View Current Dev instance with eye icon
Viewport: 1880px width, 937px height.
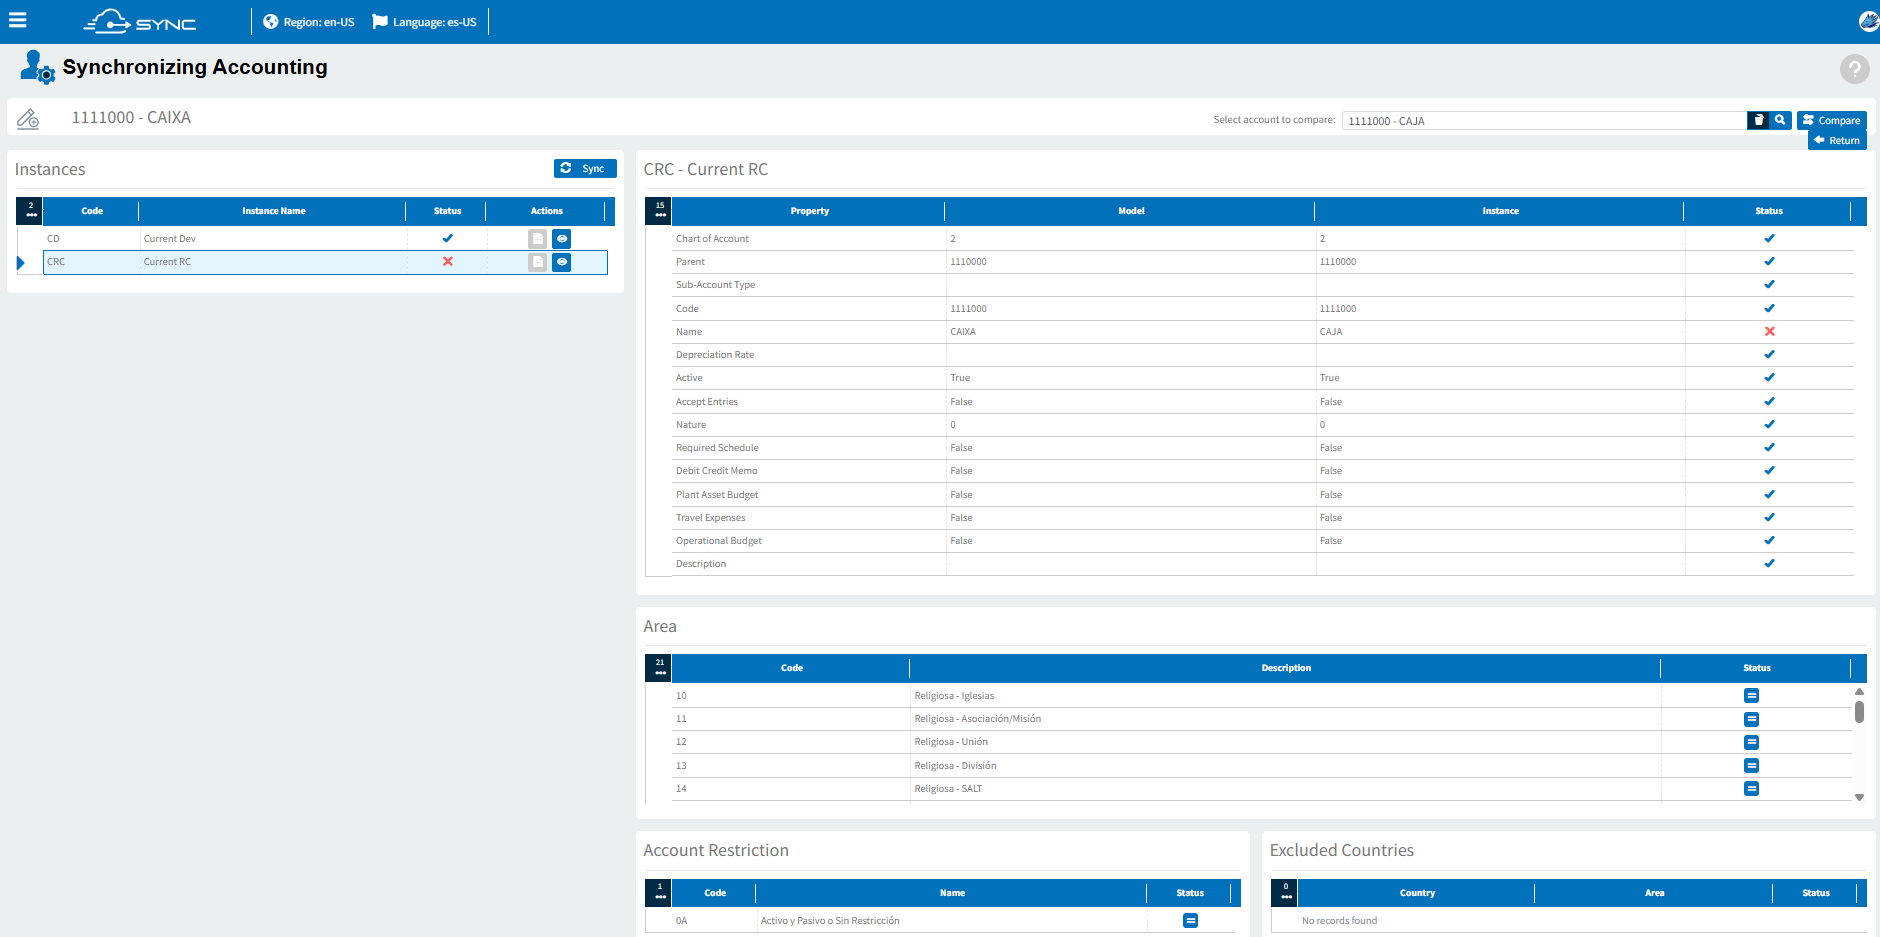562,239
